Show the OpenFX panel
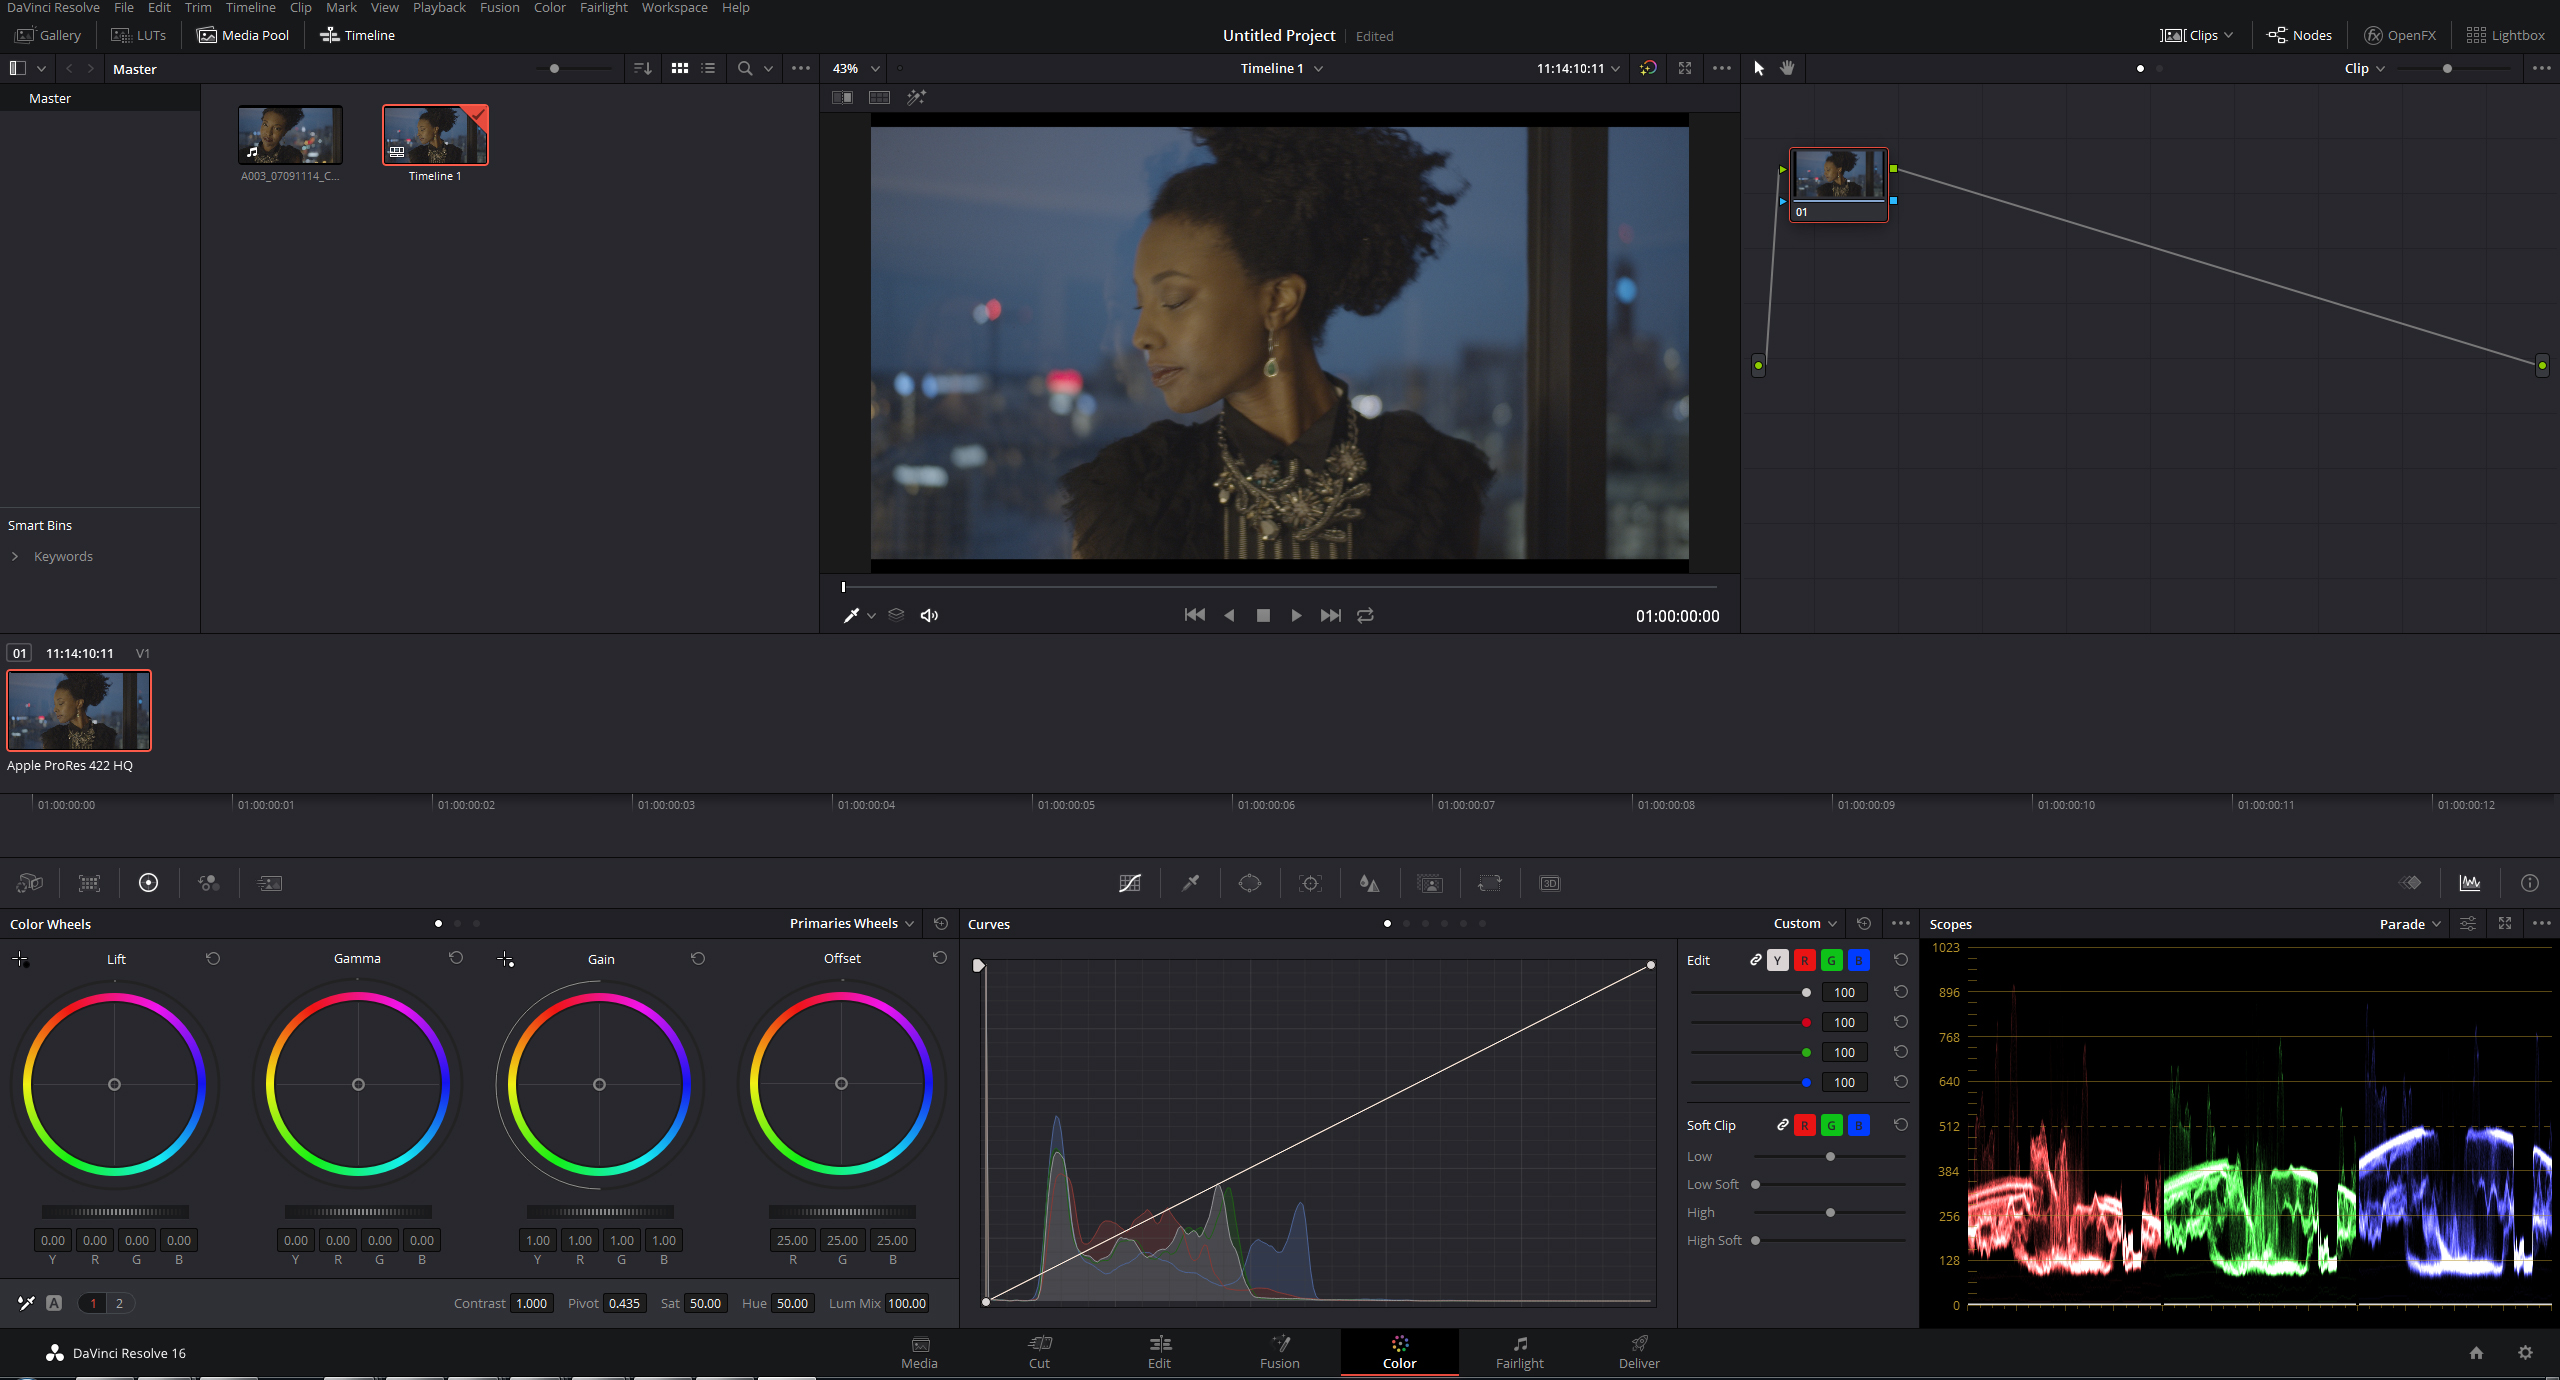Screen dimensions: 2560x1380 [x=2400, y=35]
